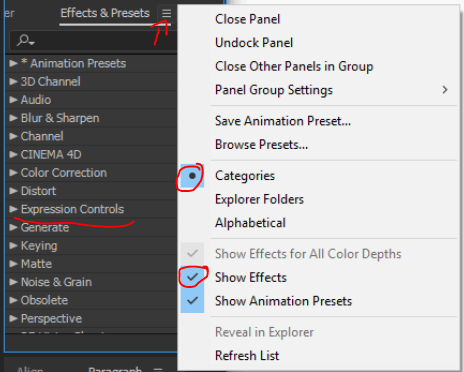The image size is (464, 372).
Task: Open Browse Presets… entry
Action: tap(261, 145)
